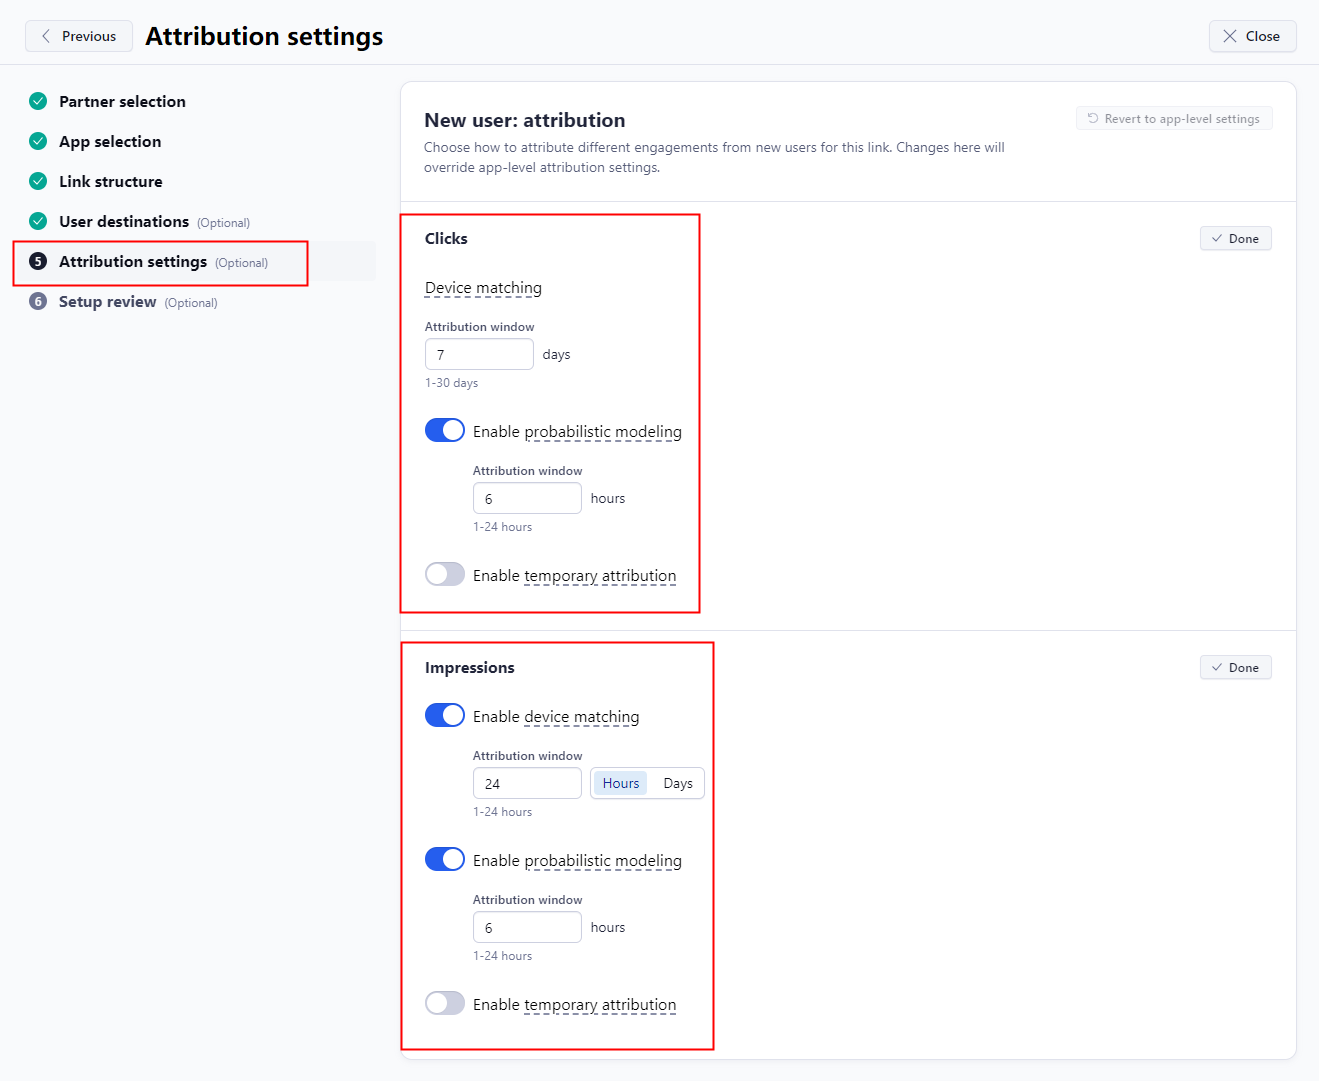The image size is (1319, 1081).
Task: Click the step 5 number badge
Action: click(37, 261)
